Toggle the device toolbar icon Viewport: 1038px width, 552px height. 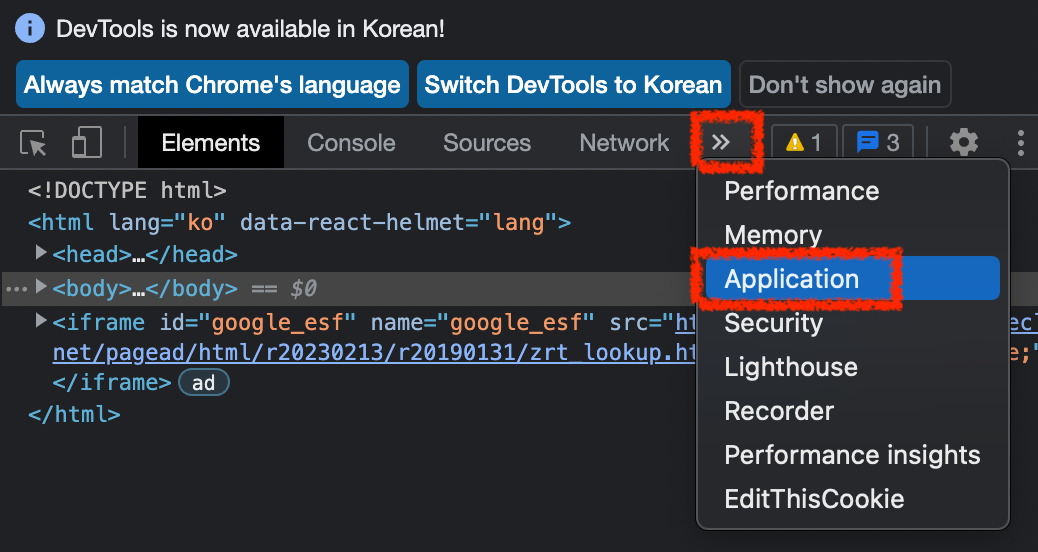click(x=87, y=142)
